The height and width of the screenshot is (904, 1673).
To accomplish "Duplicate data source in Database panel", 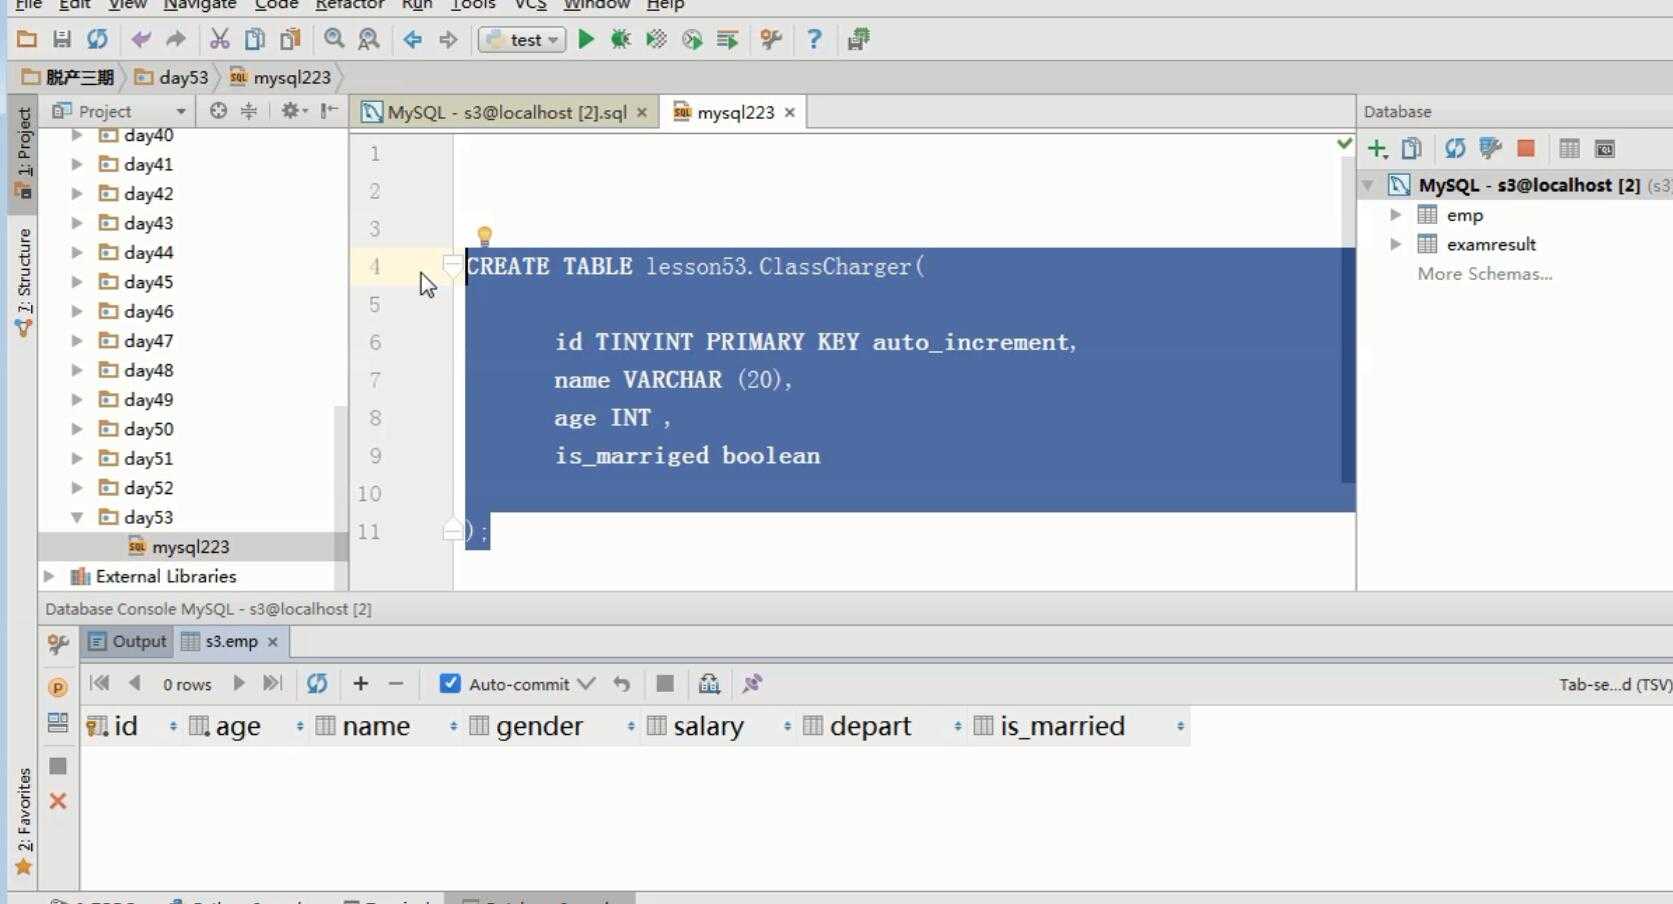I will coord(1412,149).
